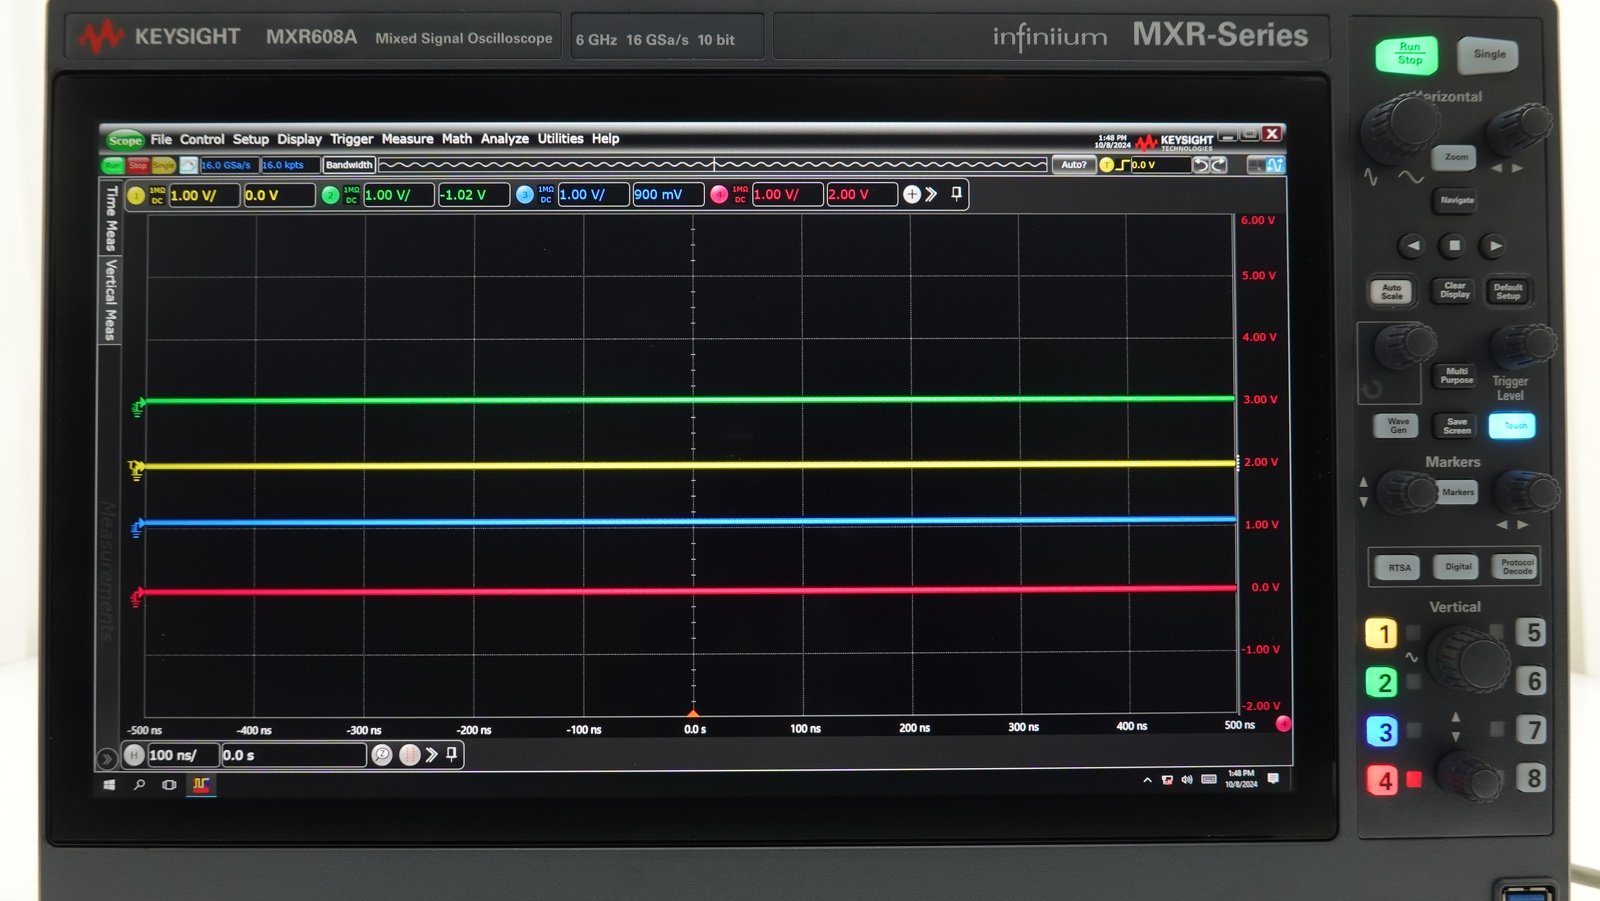1600x901 pixels.
Task: Open the zoom magnifier in horizontal bar
Action: click(x=382, y=755)
